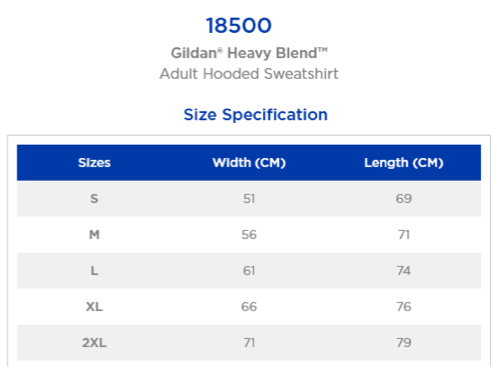
Task: Click length value 79 for size 2XL
Action: tap(404, 343)
